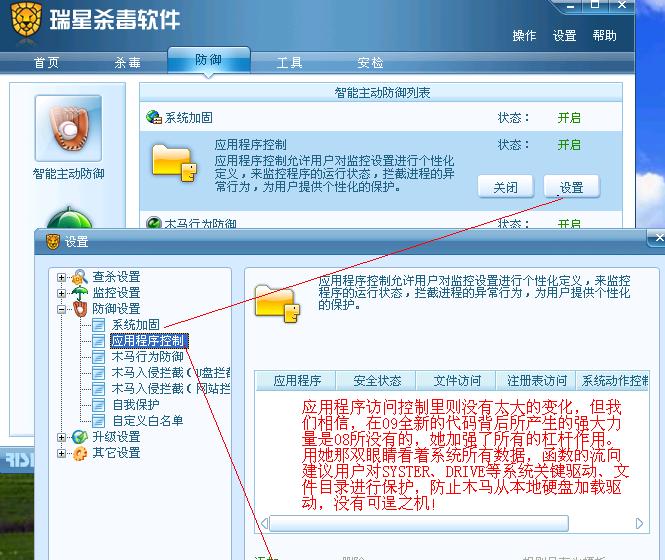Select 系统加固 in the settings tree
Image resolution: width=665 pixels, height=560 pixels.
(x=136, y=325)
